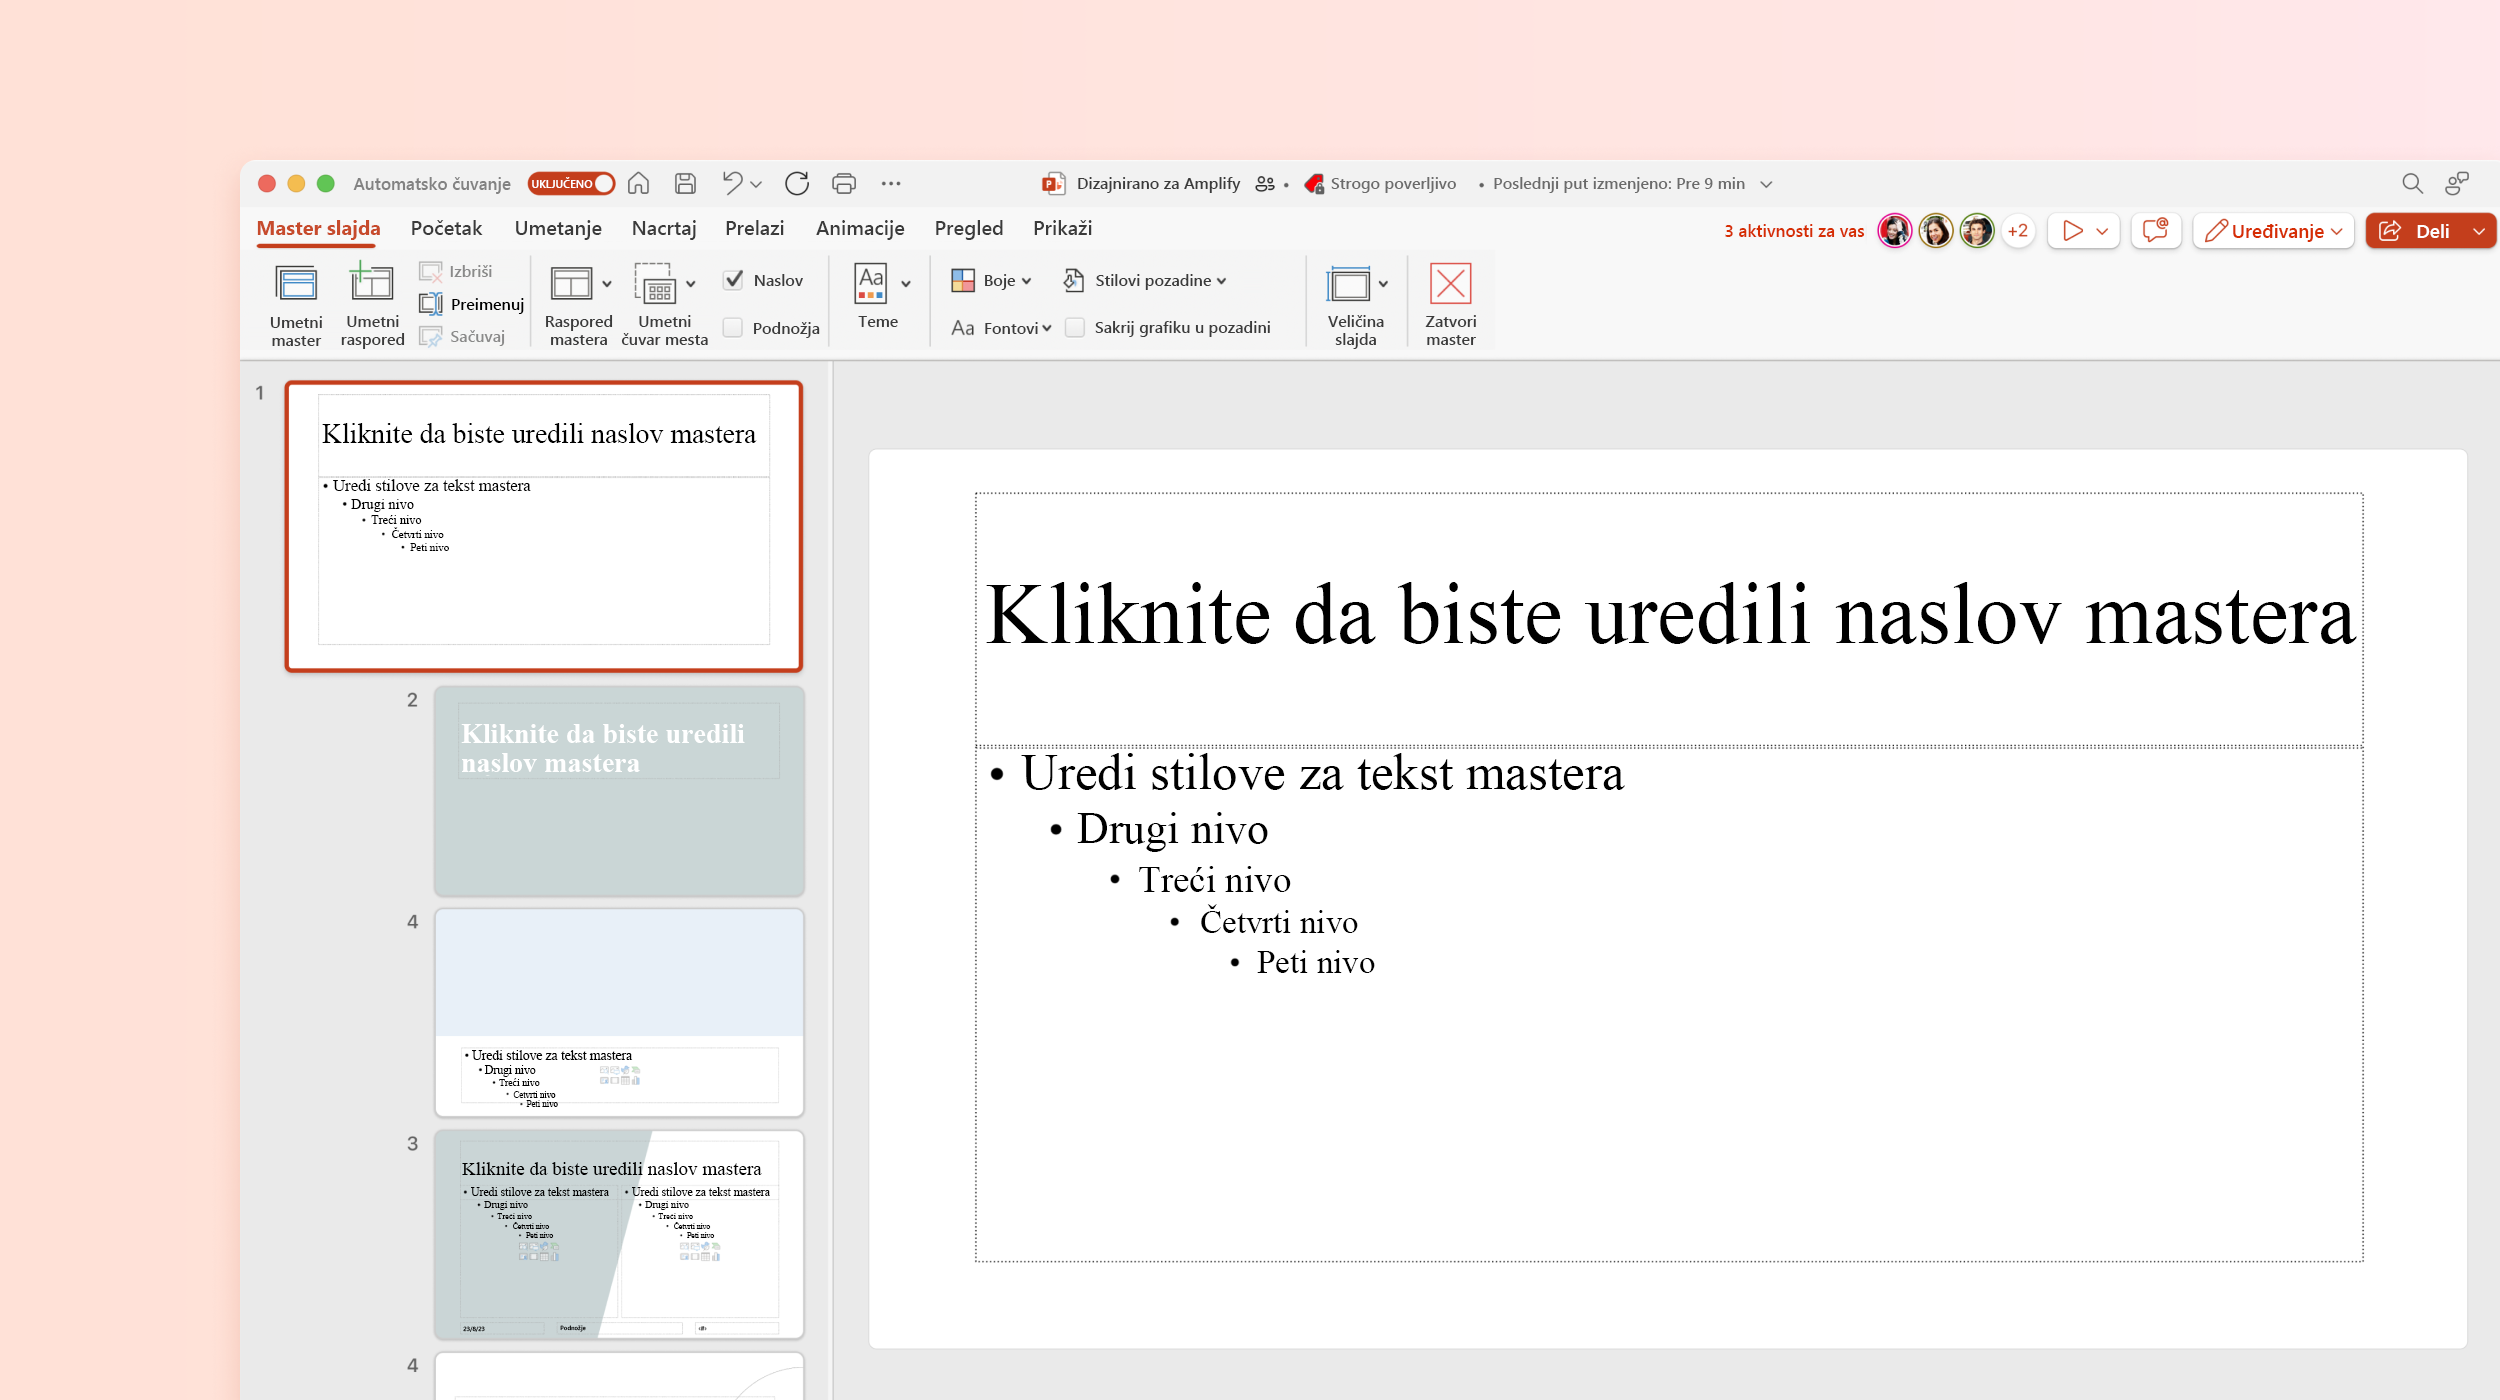Click Preimenuj to rename layout
2500x1400 pixels.
pos(471,304)
